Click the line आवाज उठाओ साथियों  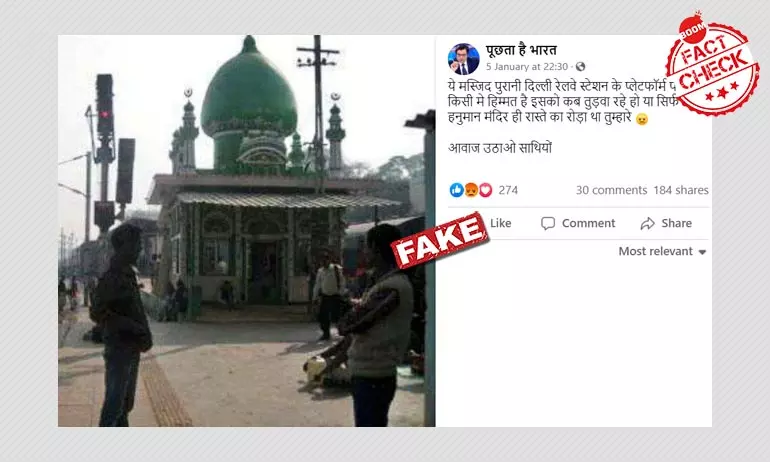tap(500, 148)
